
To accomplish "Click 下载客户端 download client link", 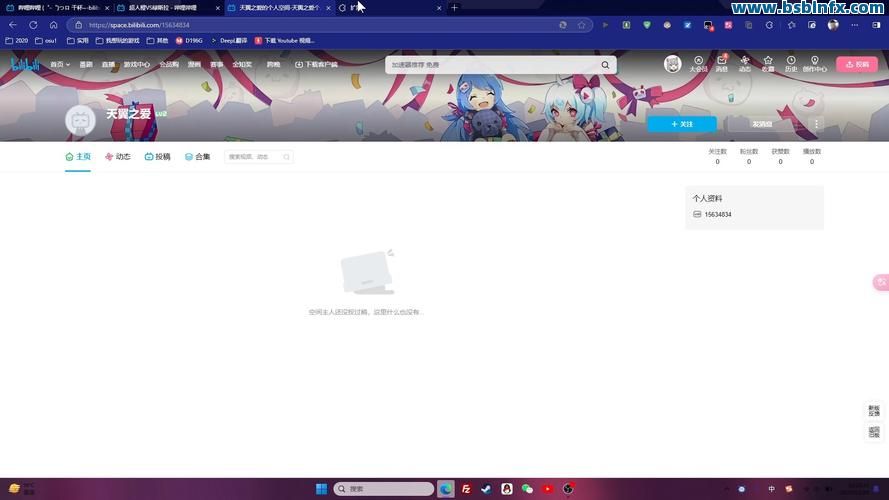I will [x=316, y=65].
